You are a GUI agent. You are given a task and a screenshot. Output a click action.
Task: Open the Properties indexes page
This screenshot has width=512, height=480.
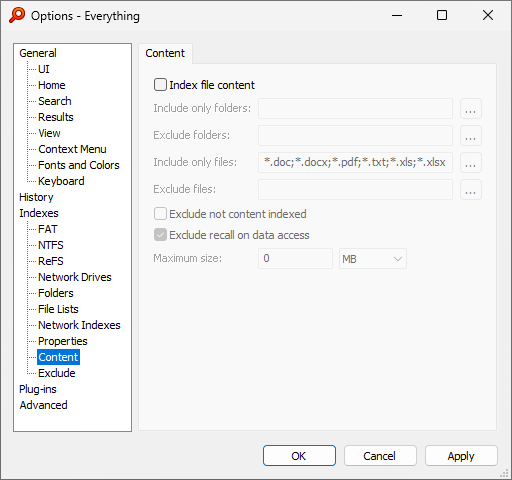pos(63,341)
